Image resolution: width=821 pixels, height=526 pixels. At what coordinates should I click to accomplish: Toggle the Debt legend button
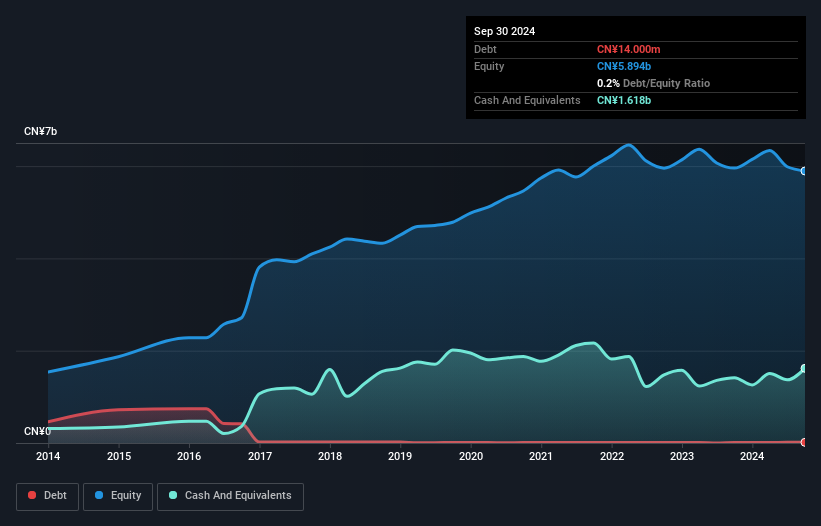coord(48,496)
